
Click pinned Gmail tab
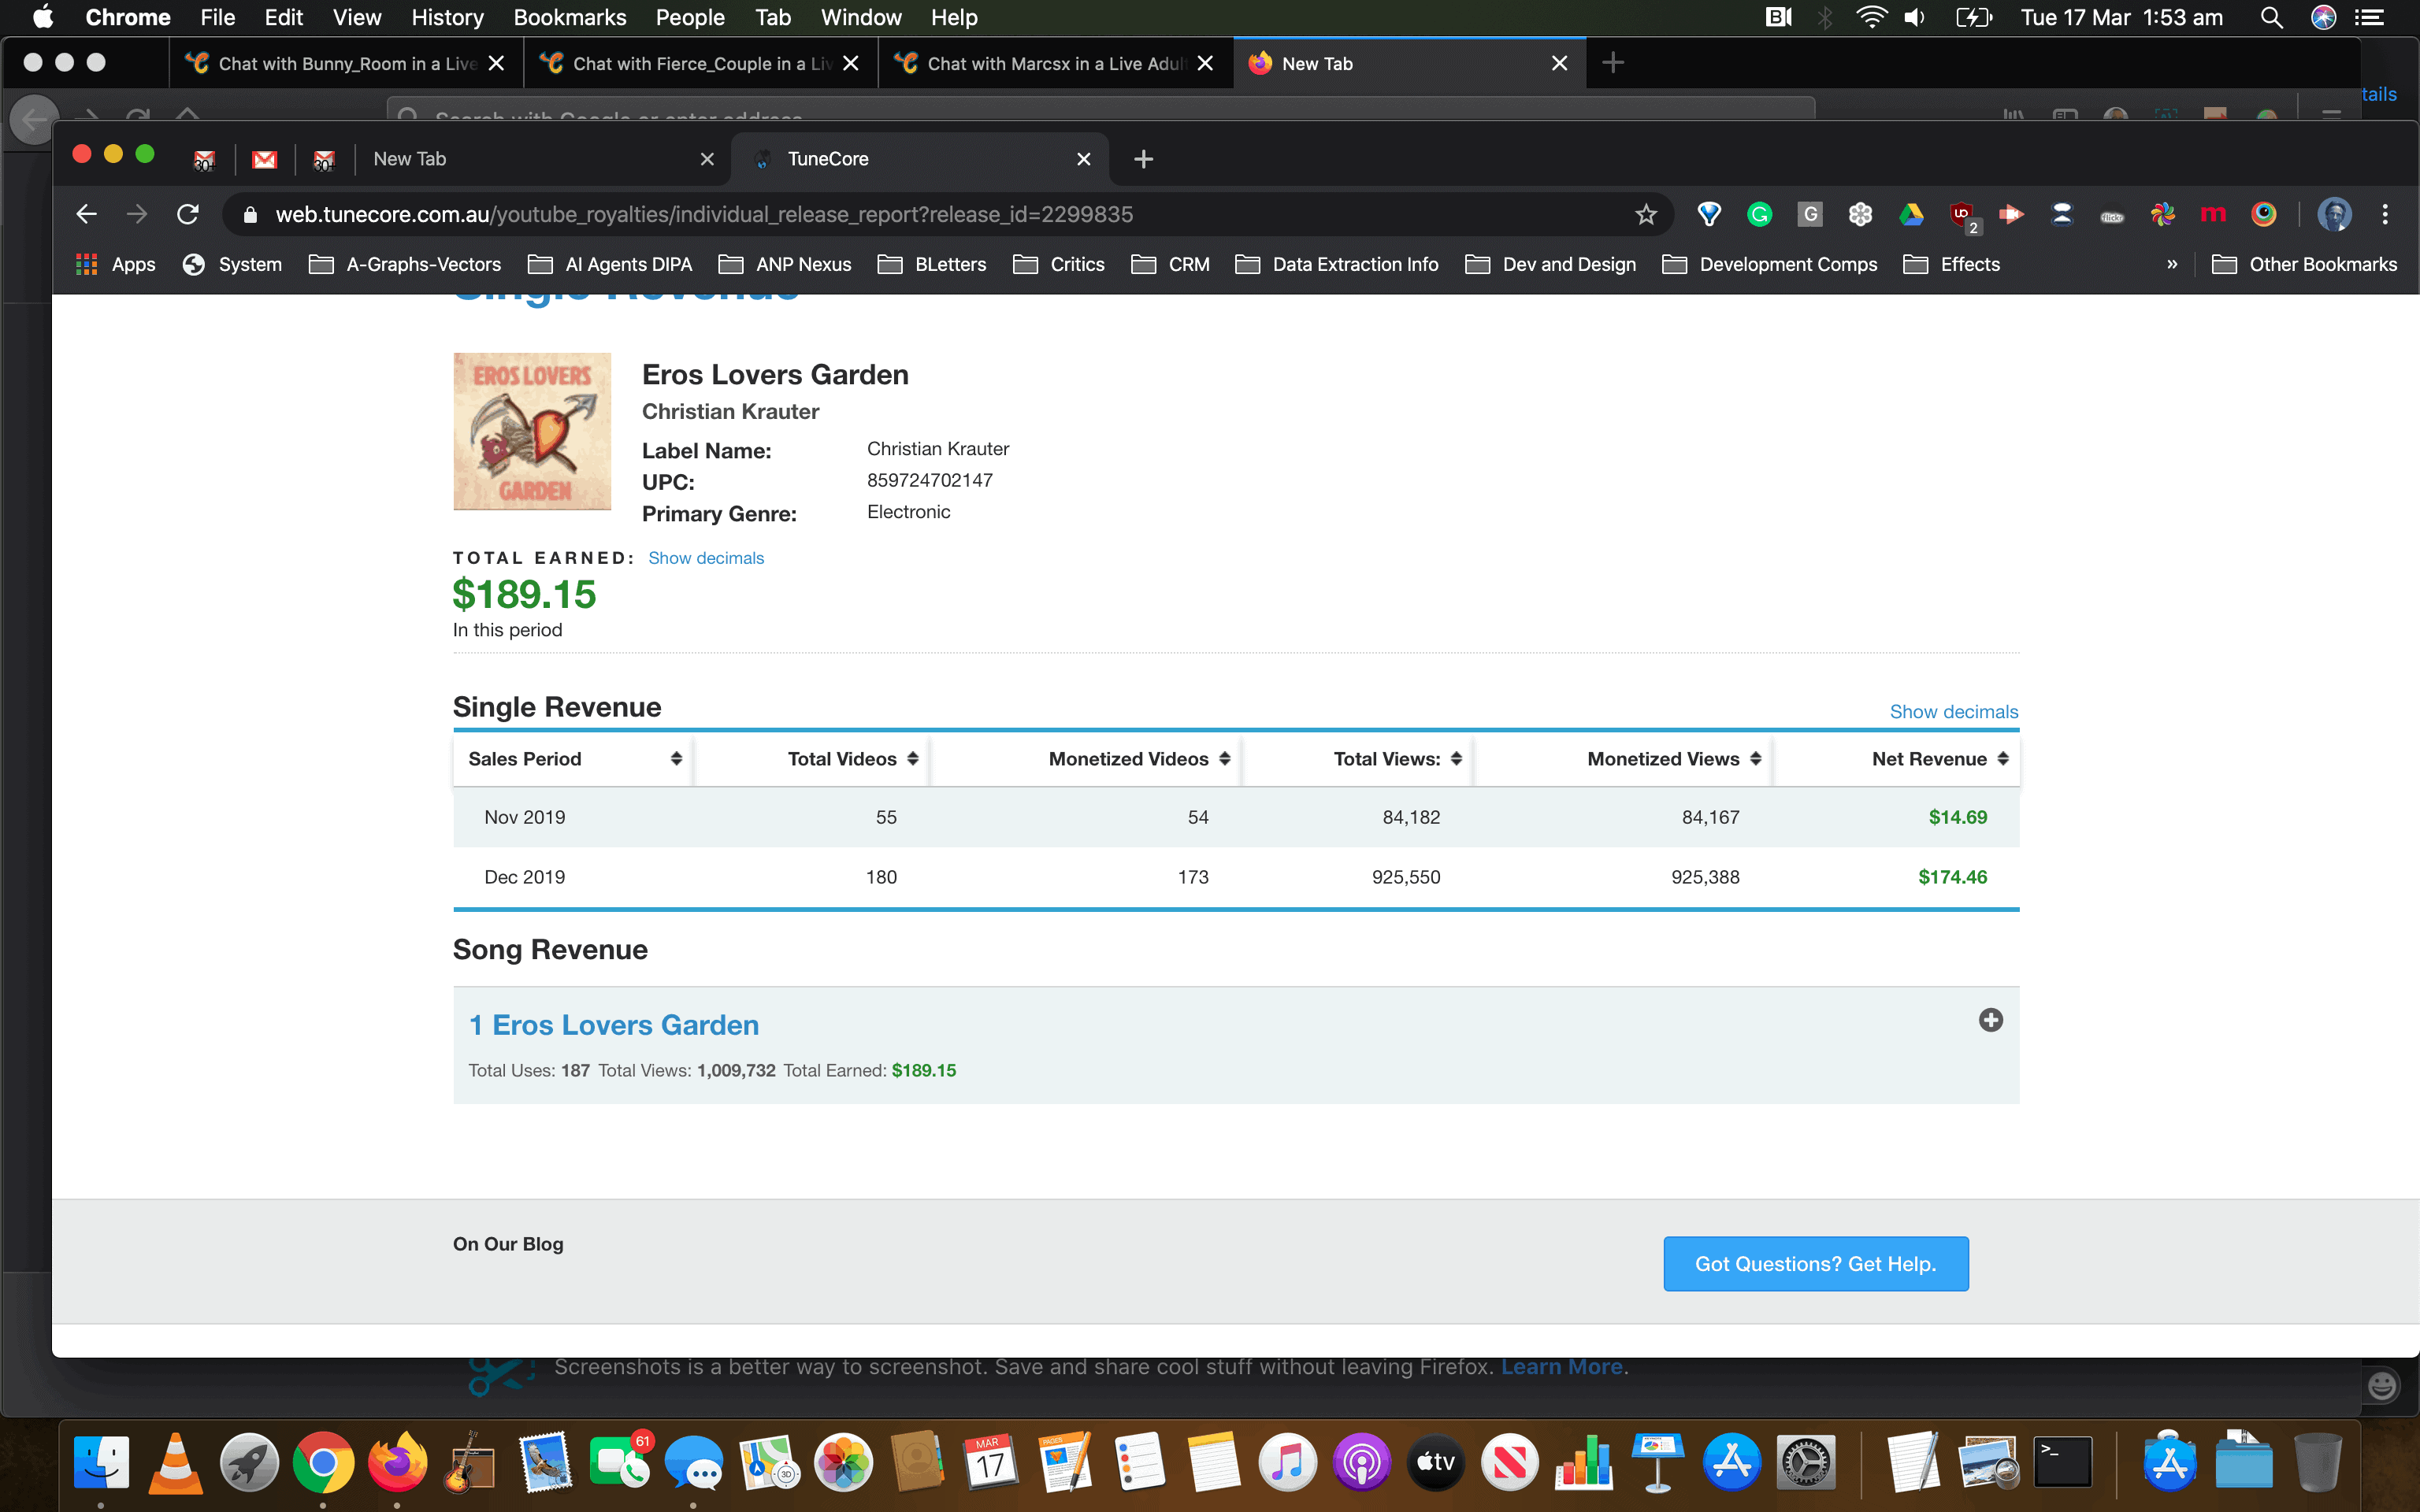coord(264,159)
